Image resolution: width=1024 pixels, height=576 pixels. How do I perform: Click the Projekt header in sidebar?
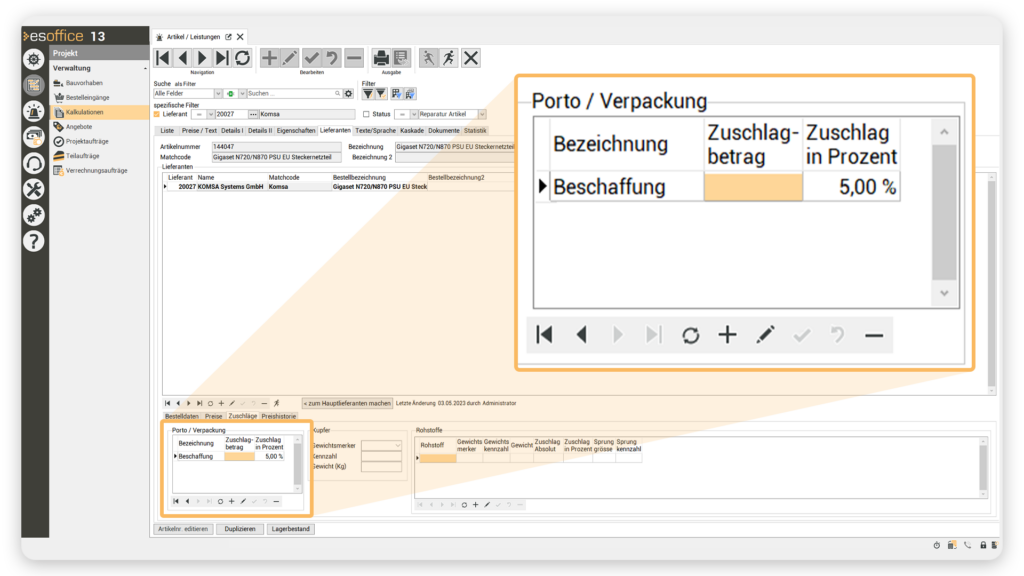coord(99,53)
